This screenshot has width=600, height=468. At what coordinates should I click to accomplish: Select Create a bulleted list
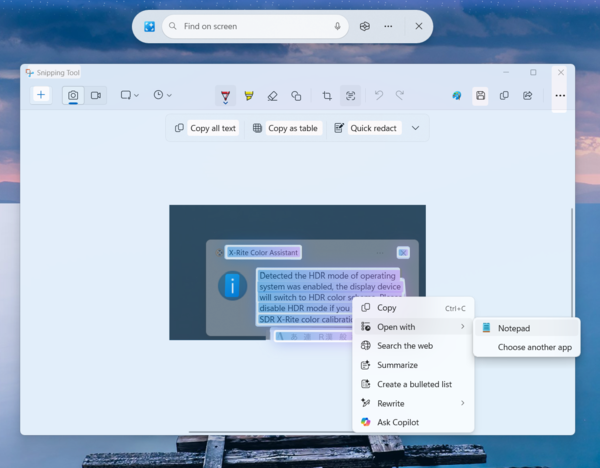413,384
